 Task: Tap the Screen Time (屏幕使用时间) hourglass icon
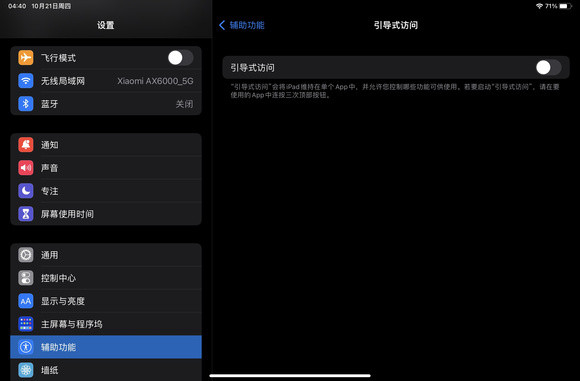tap(26, 214)
